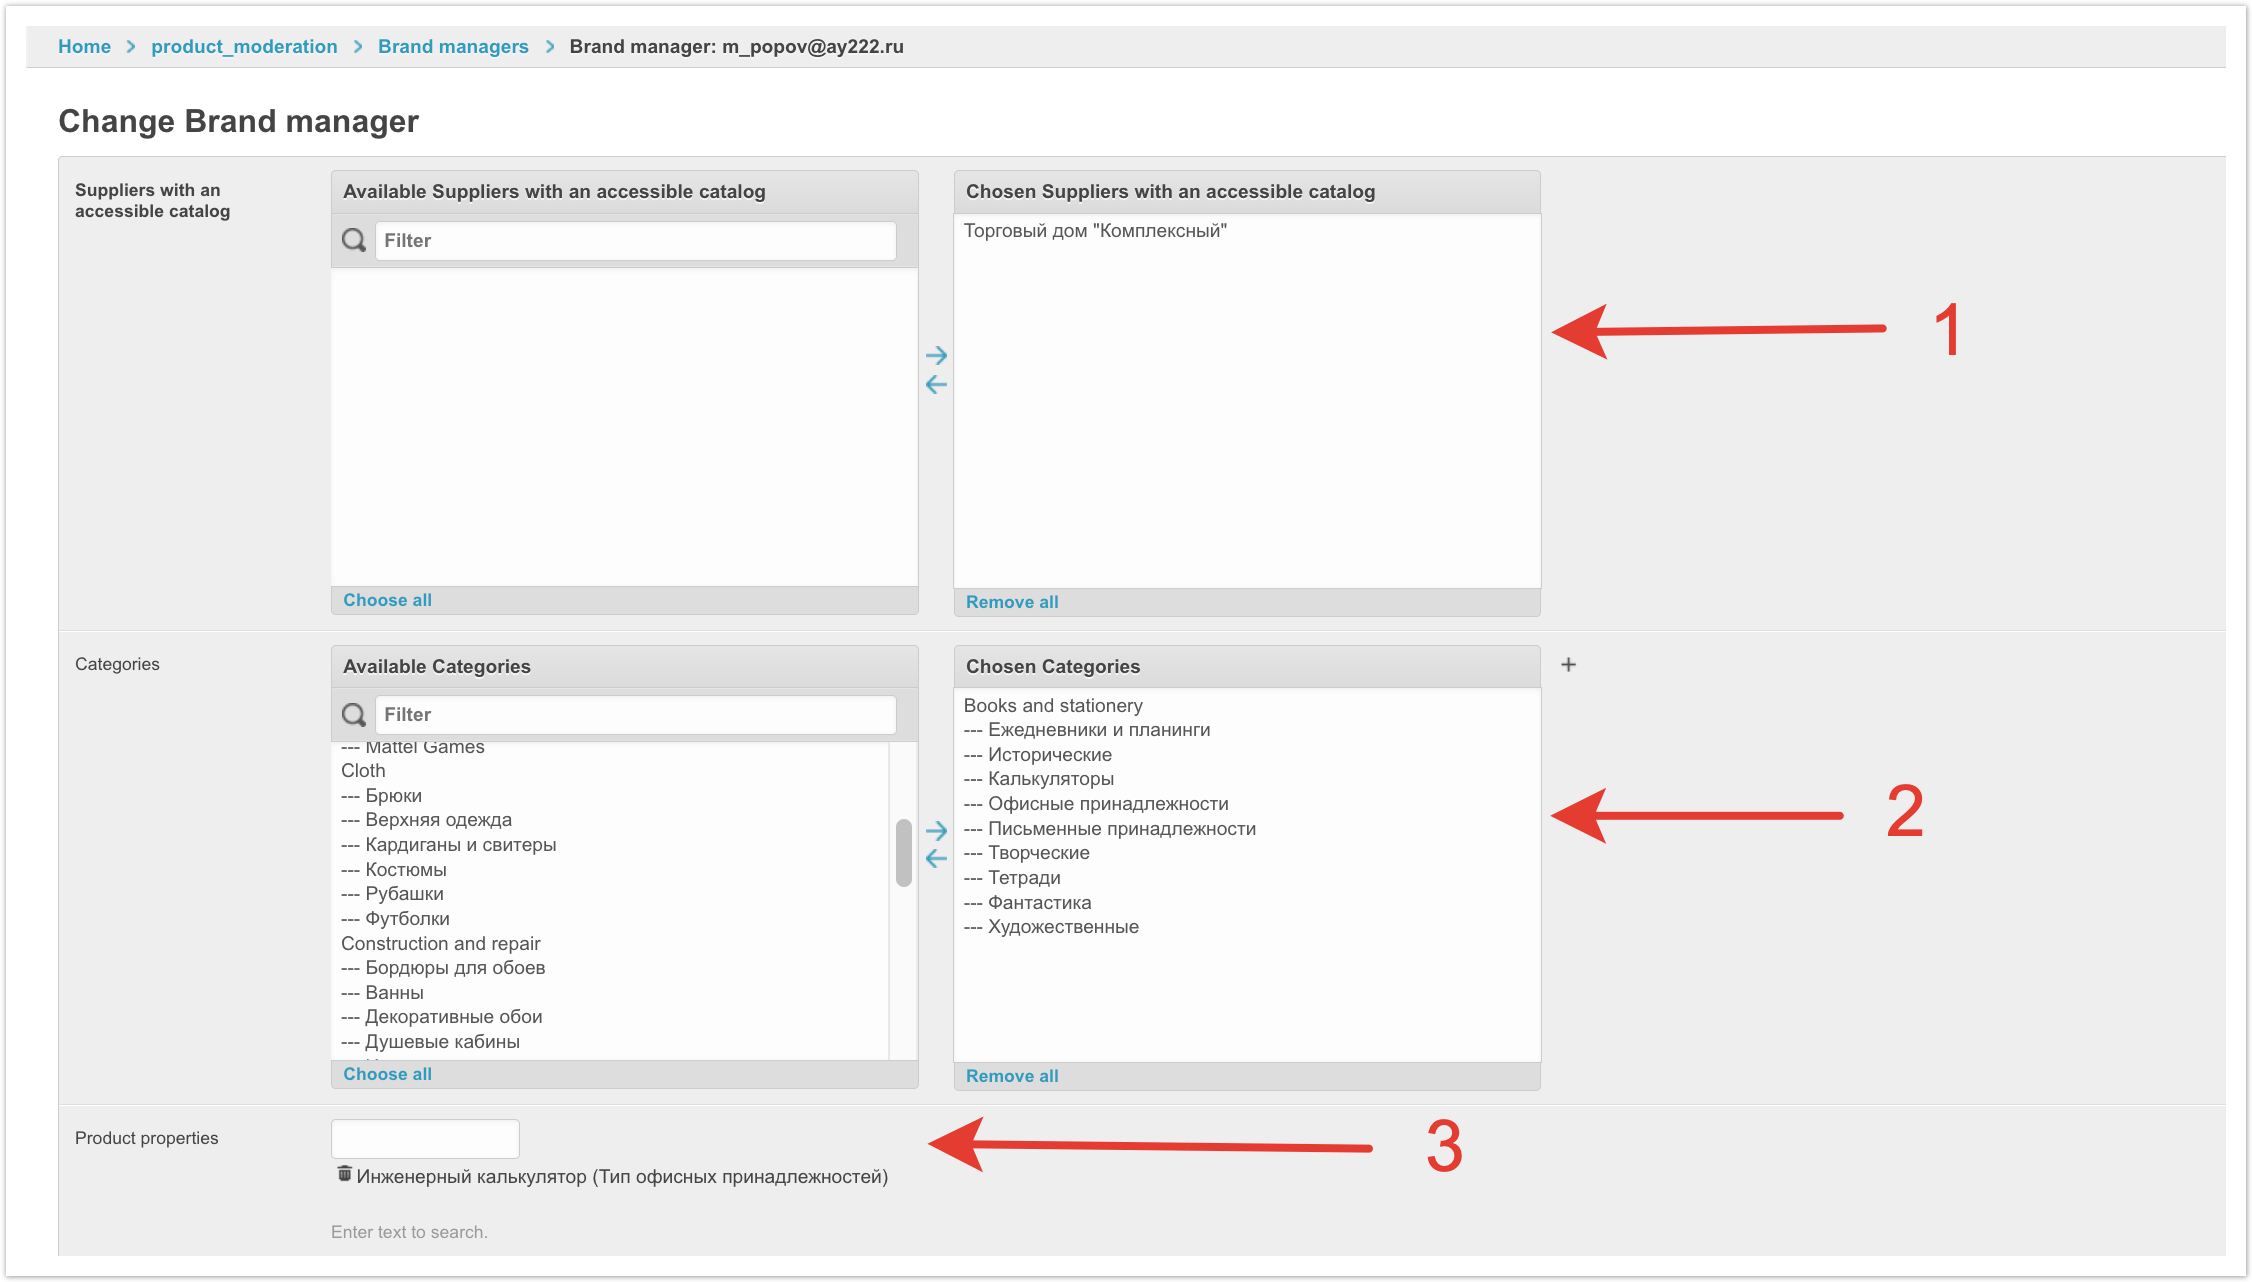Click the categories move-right arrow icon
2252x1282 pixels.
coord(936,830)
